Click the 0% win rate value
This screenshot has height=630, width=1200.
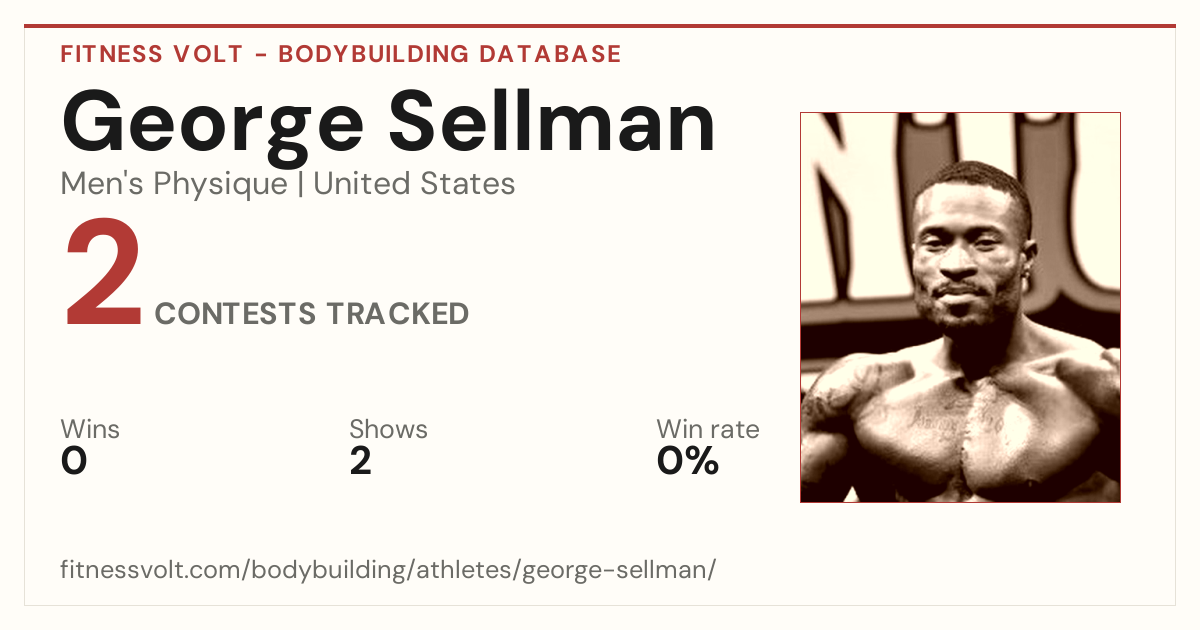[687, 461]
